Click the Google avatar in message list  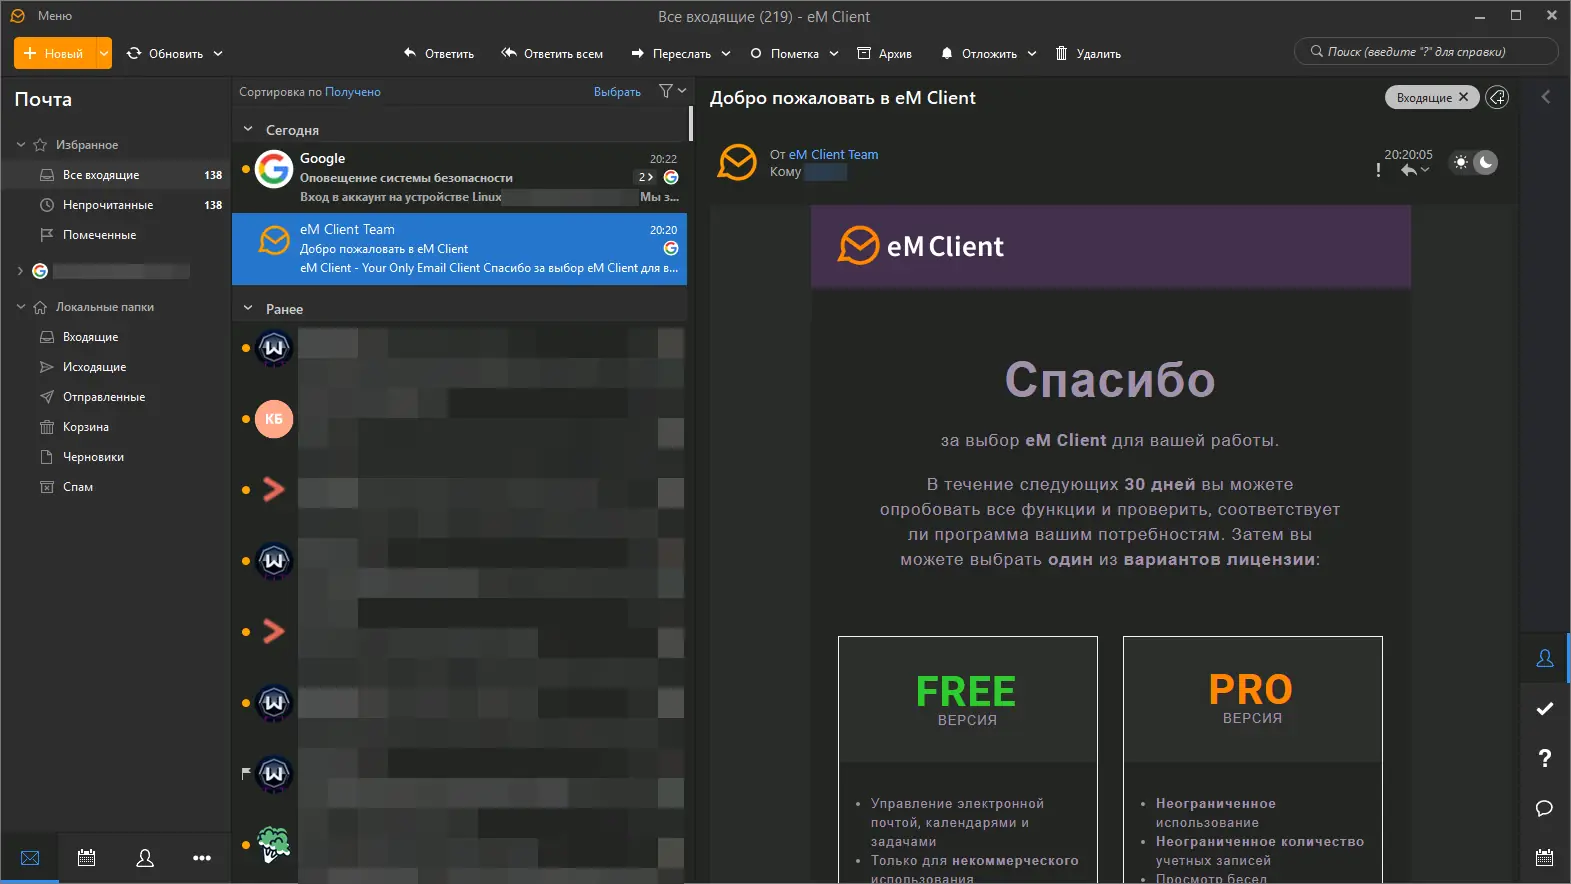pyautogui.click(x=274, y=169)
